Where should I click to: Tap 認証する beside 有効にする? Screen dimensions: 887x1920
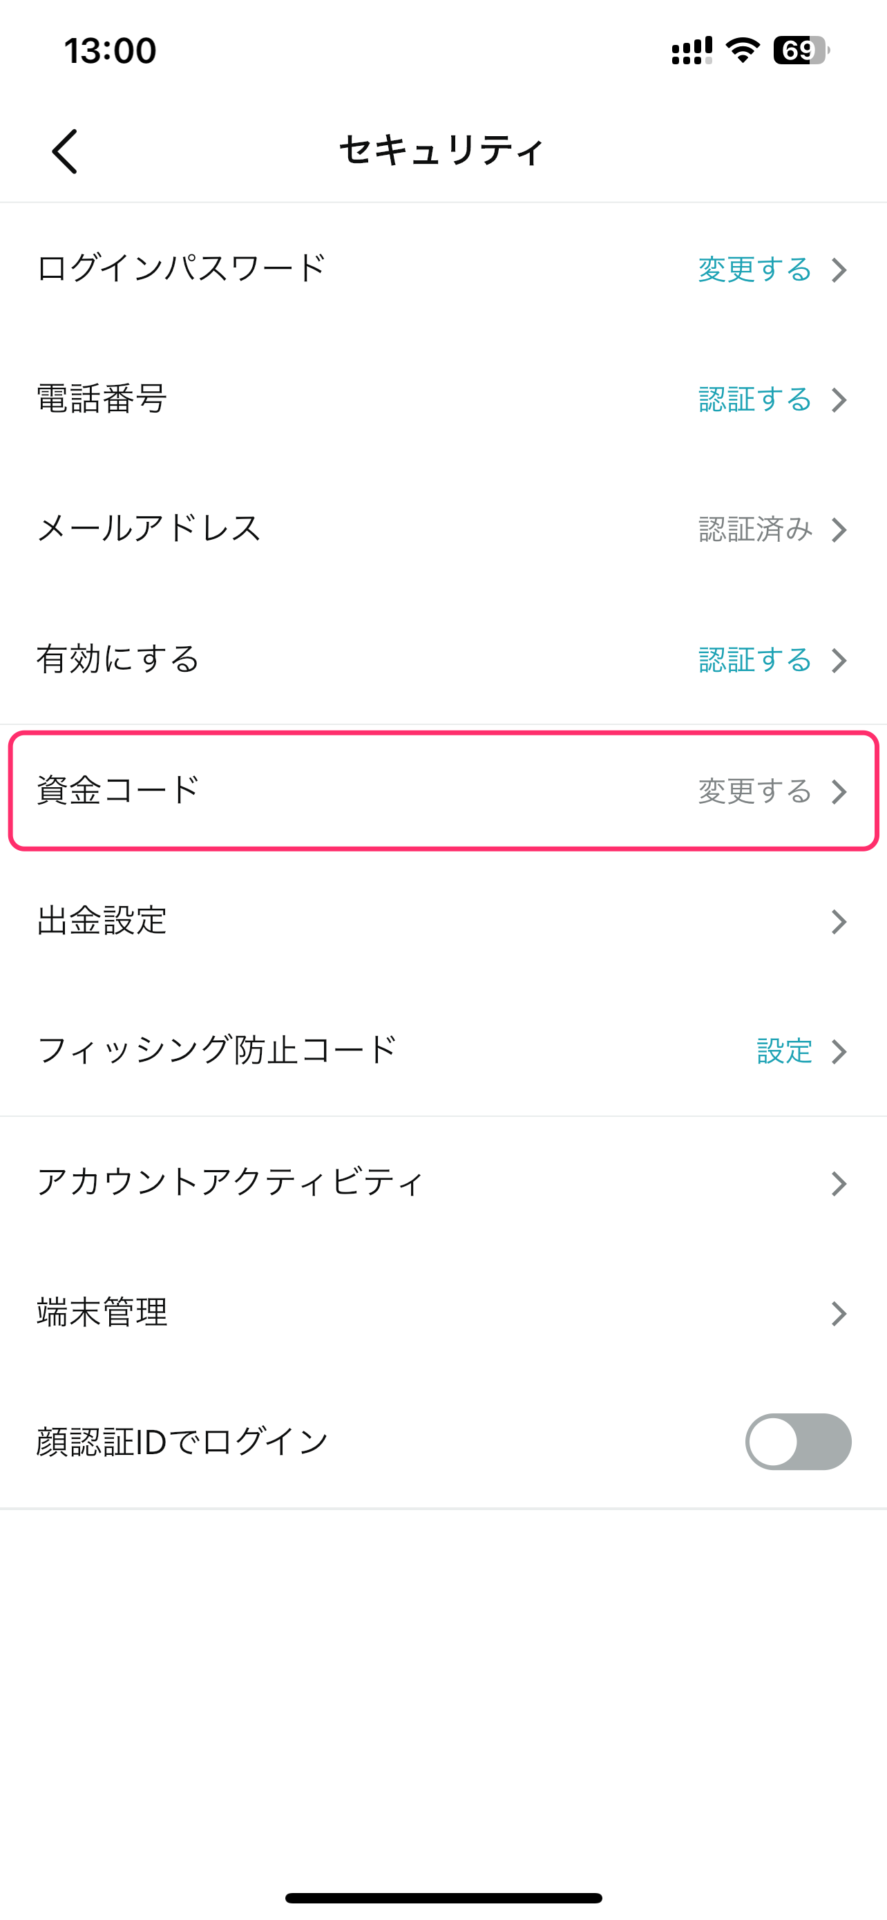pyautogui.click(x=755, y=660)
